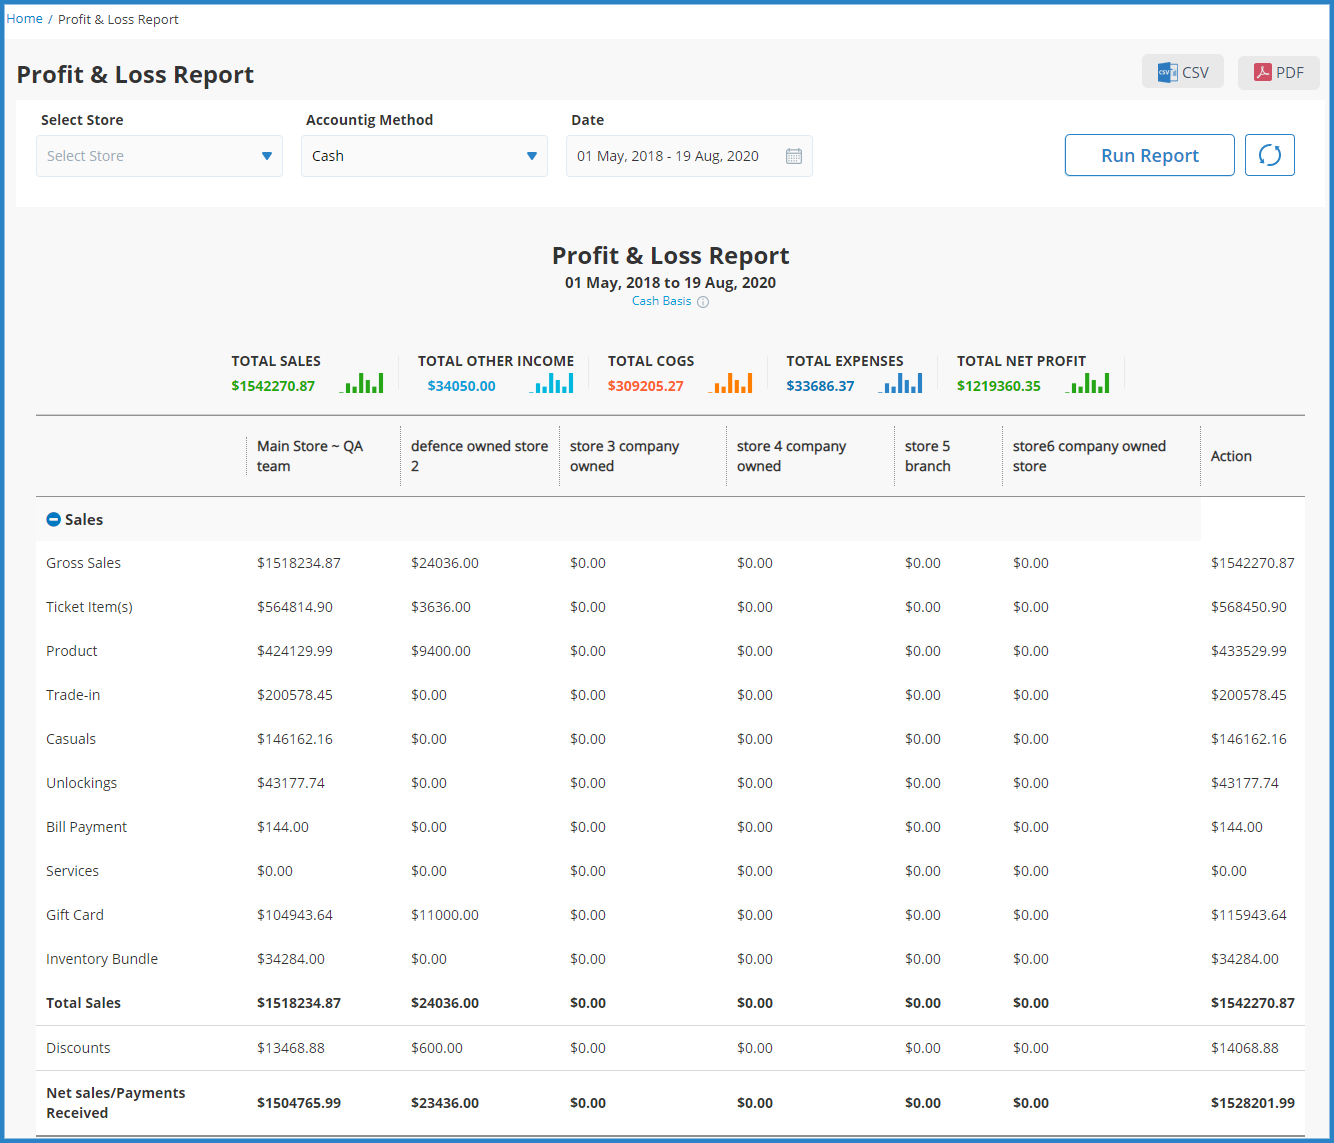Click the Discounts row label
The height and width of the screenshot is (1143, 1334).
(x=78, y=1048)
